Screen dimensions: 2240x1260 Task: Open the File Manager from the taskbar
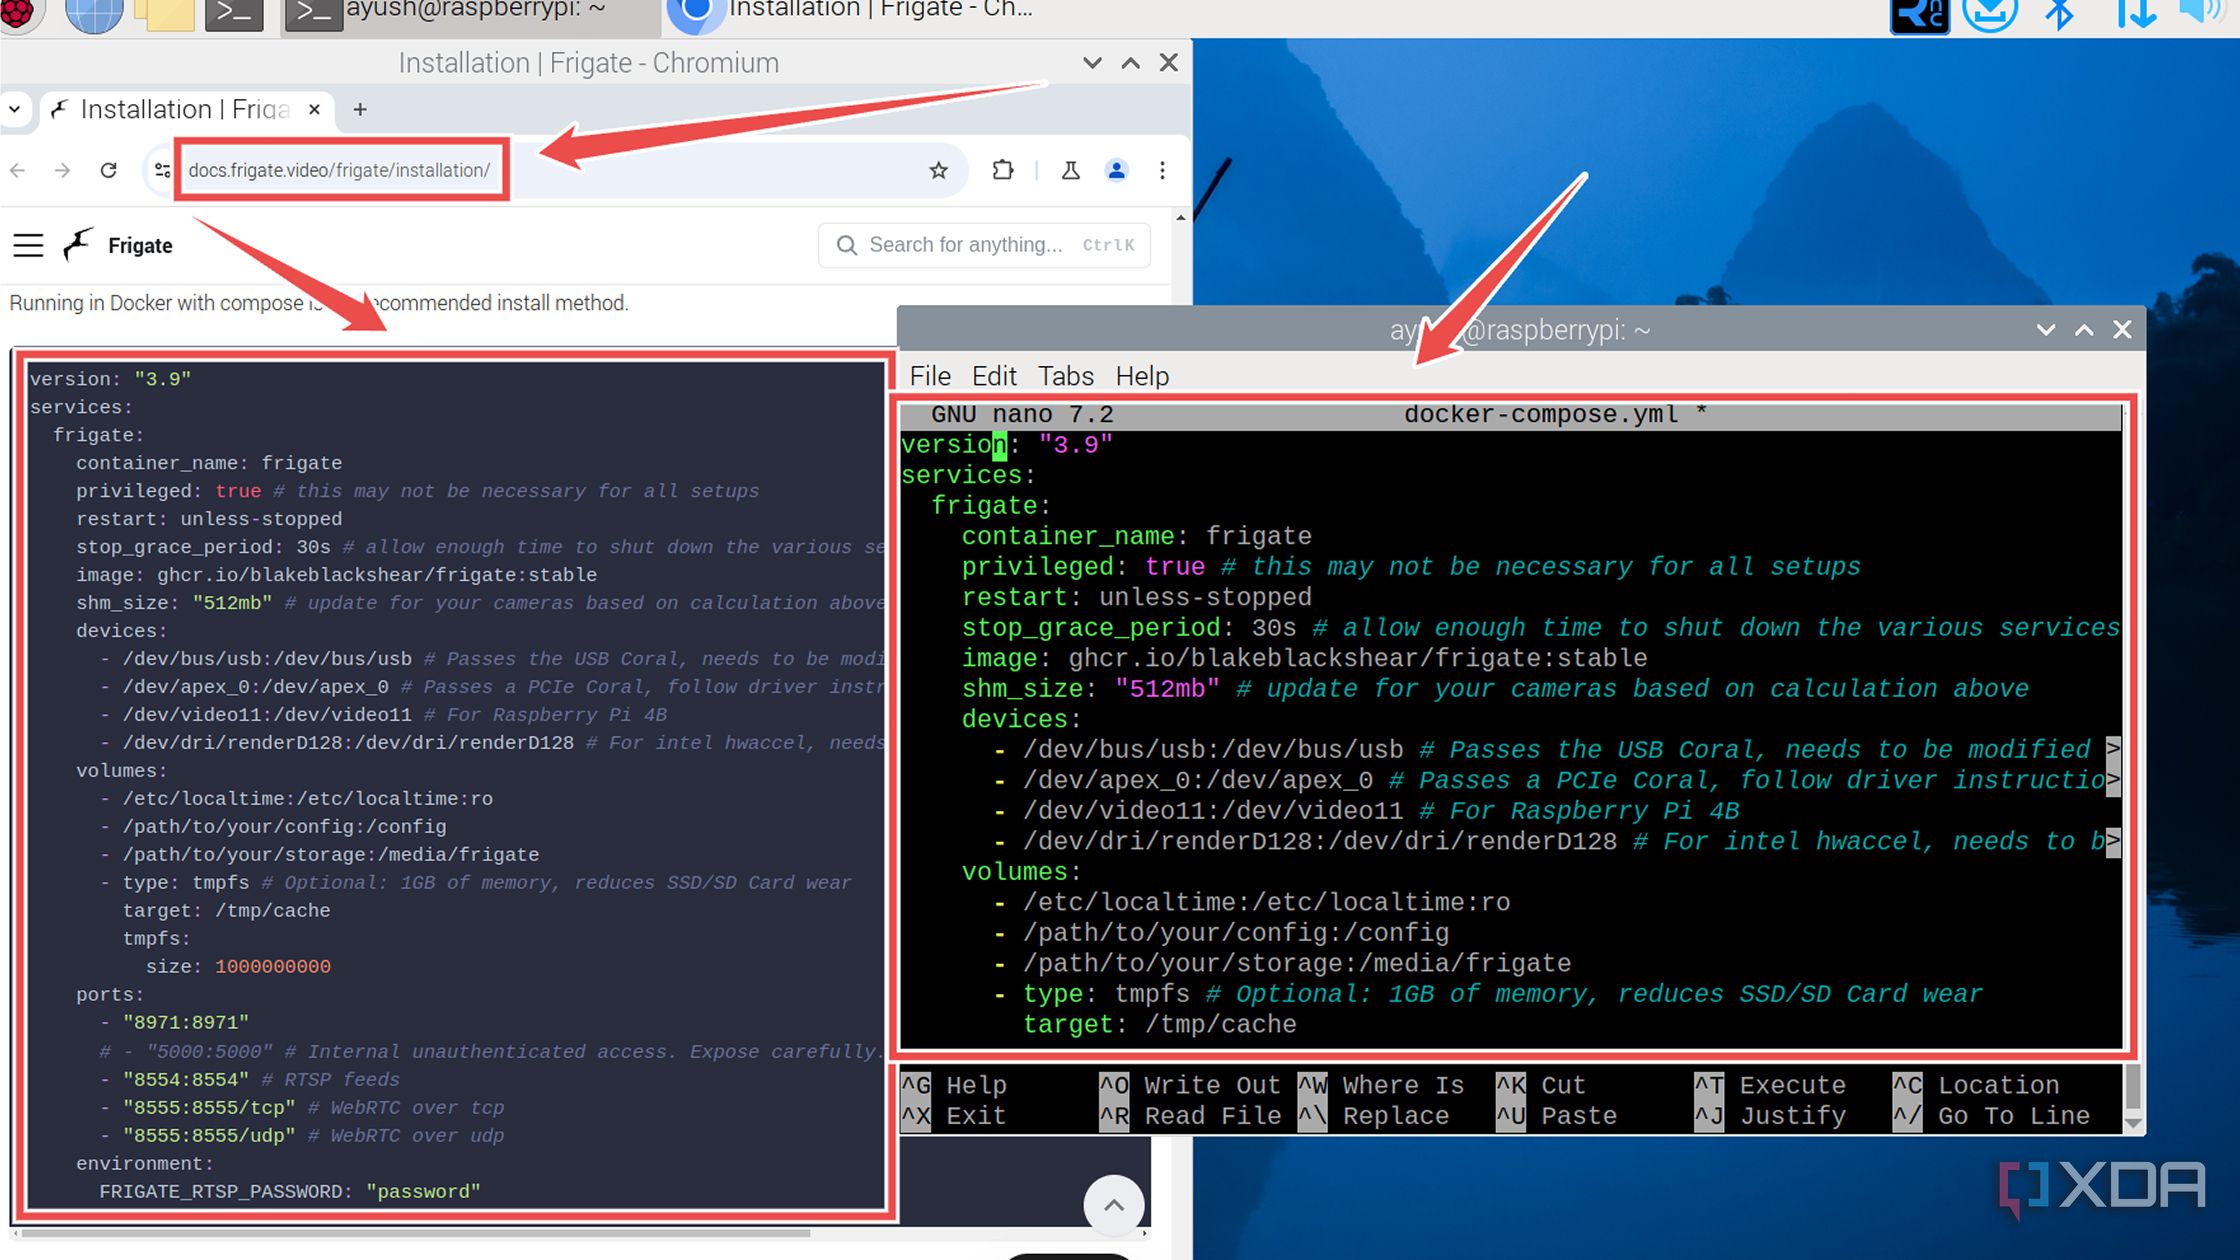coord(163,14)
